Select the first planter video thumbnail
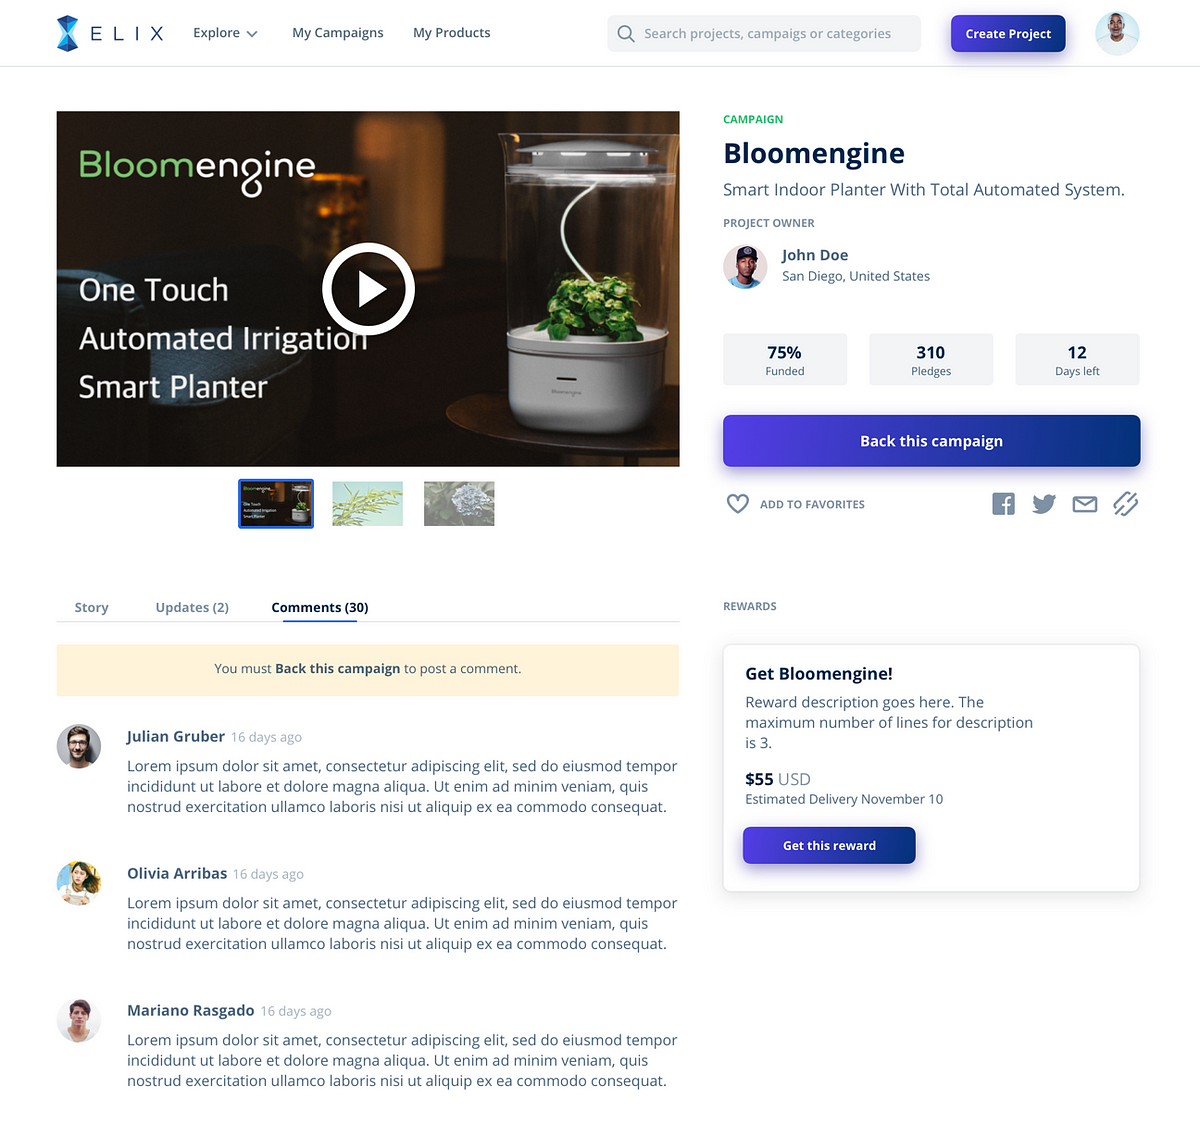The width and height of the screenshot is (1200, 1124). [276, 504]
